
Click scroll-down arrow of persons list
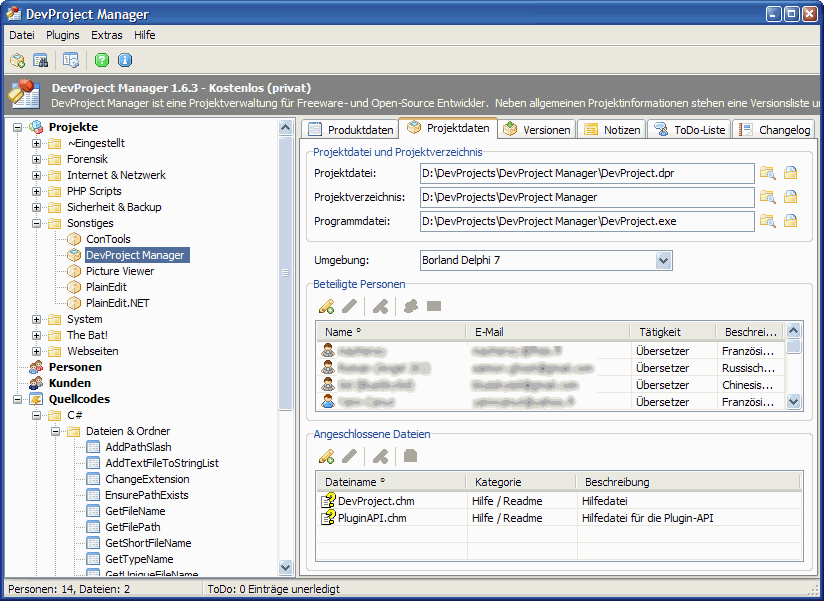click(x=794, y=402)
